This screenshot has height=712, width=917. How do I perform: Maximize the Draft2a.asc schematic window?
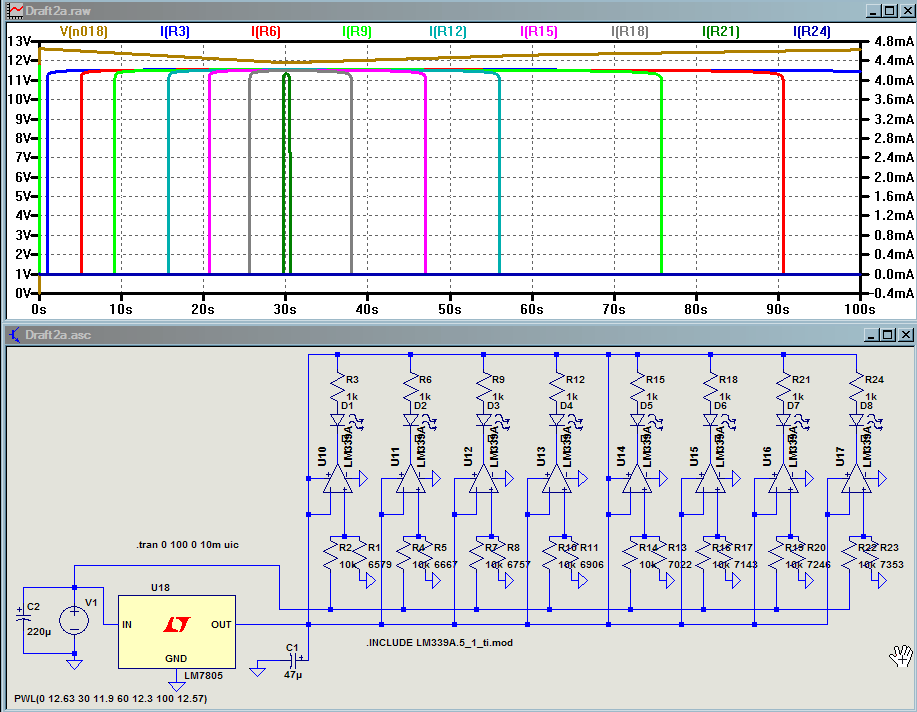(x=888, y=335)
